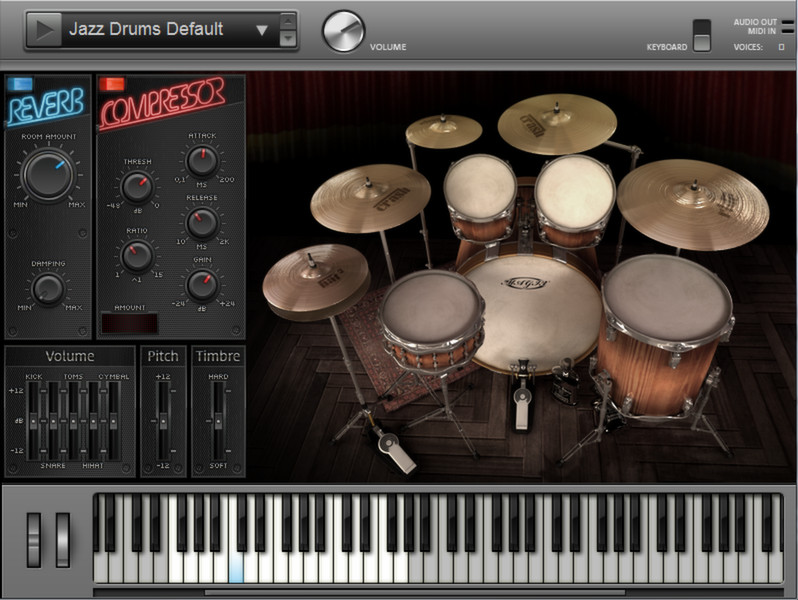Image resolution: width=798 pixels, height=600 pixels.
Task: Click the MIDI IN indicator
Action: tap(787, 31)
